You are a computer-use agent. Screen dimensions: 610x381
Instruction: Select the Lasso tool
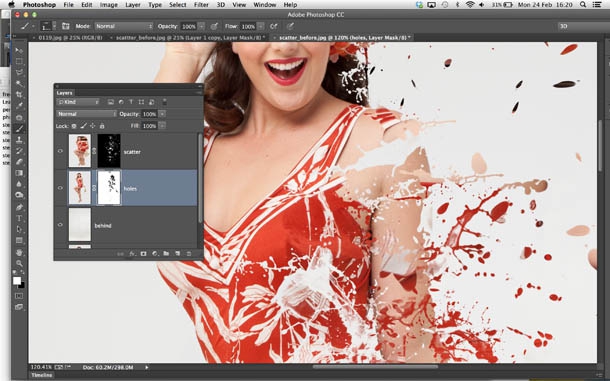point(19,72)
